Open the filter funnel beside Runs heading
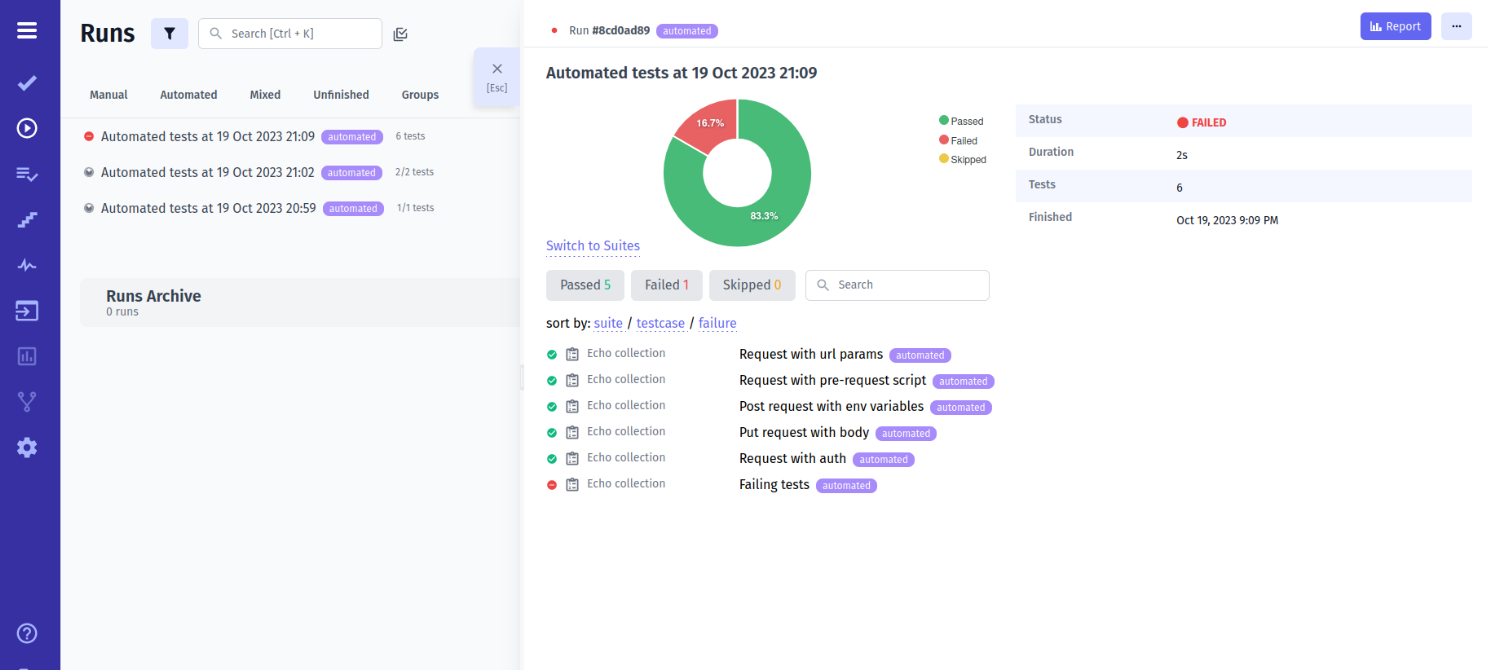This screenshot has height=670, width=1488. [x=169, y=33]
